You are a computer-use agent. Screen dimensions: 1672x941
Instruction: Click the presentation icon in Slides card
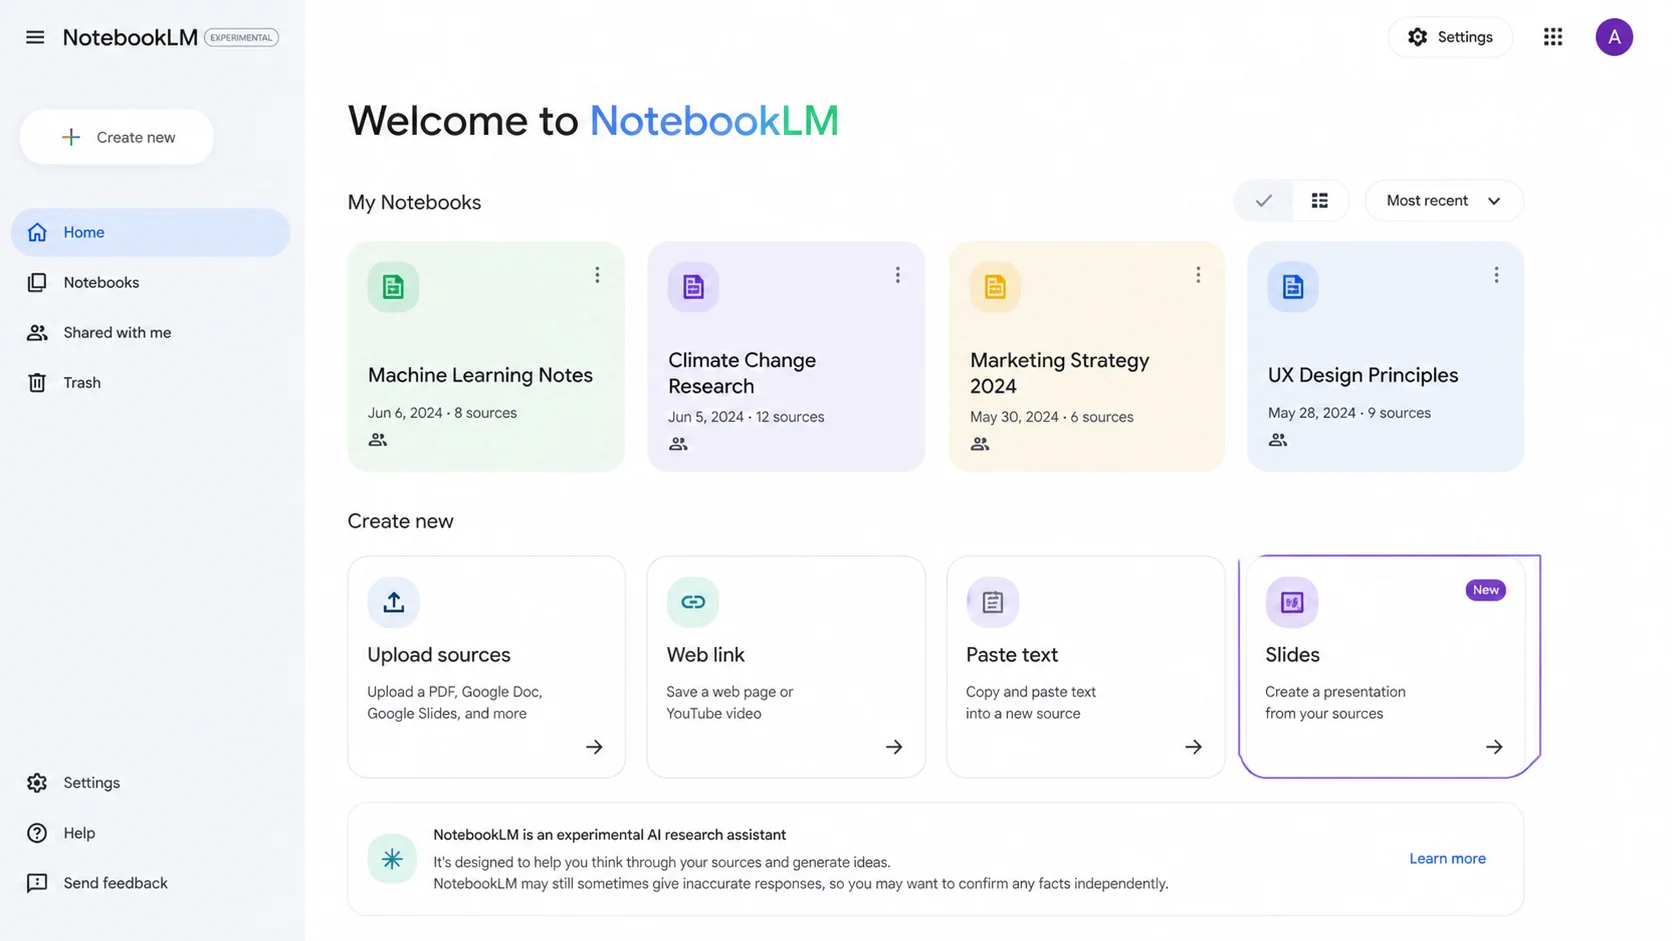point(1292,602)
